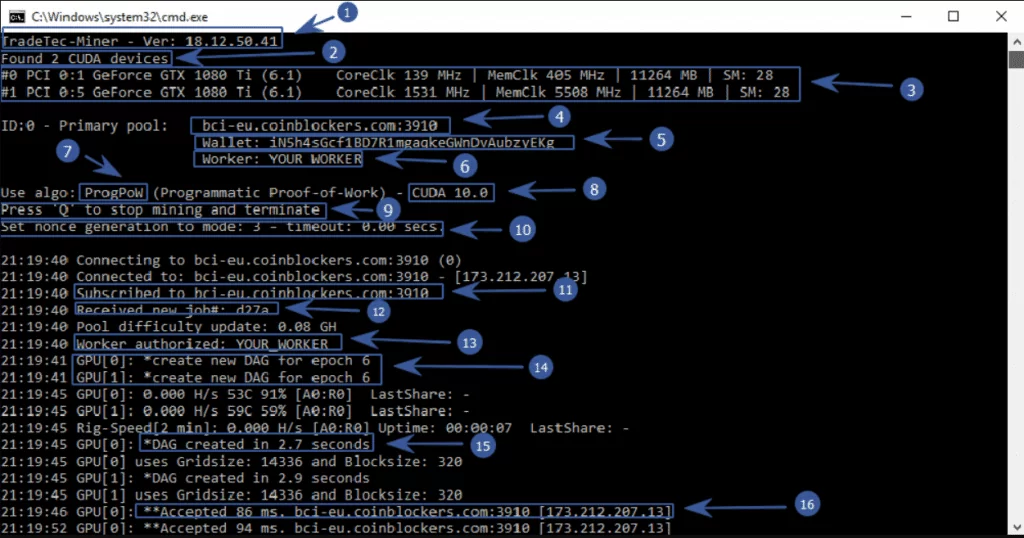Click the 'Found 2 CUDA devices' line

(x=85, y=59)
